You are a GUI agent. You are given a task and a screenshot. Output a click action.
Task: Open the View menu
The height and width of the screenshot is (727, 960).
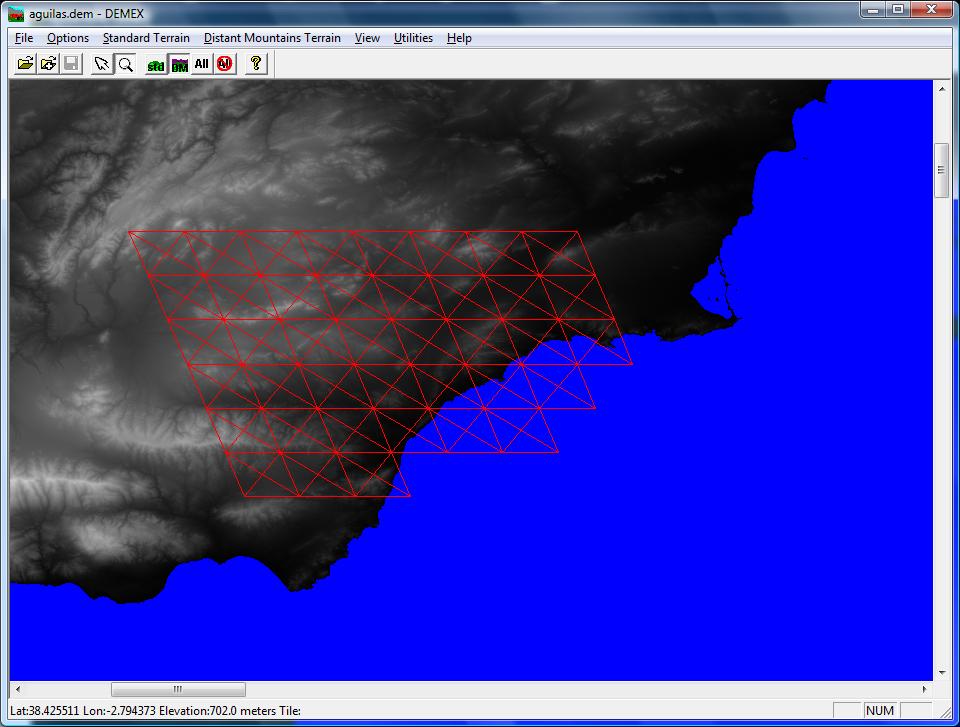(367, 38)
